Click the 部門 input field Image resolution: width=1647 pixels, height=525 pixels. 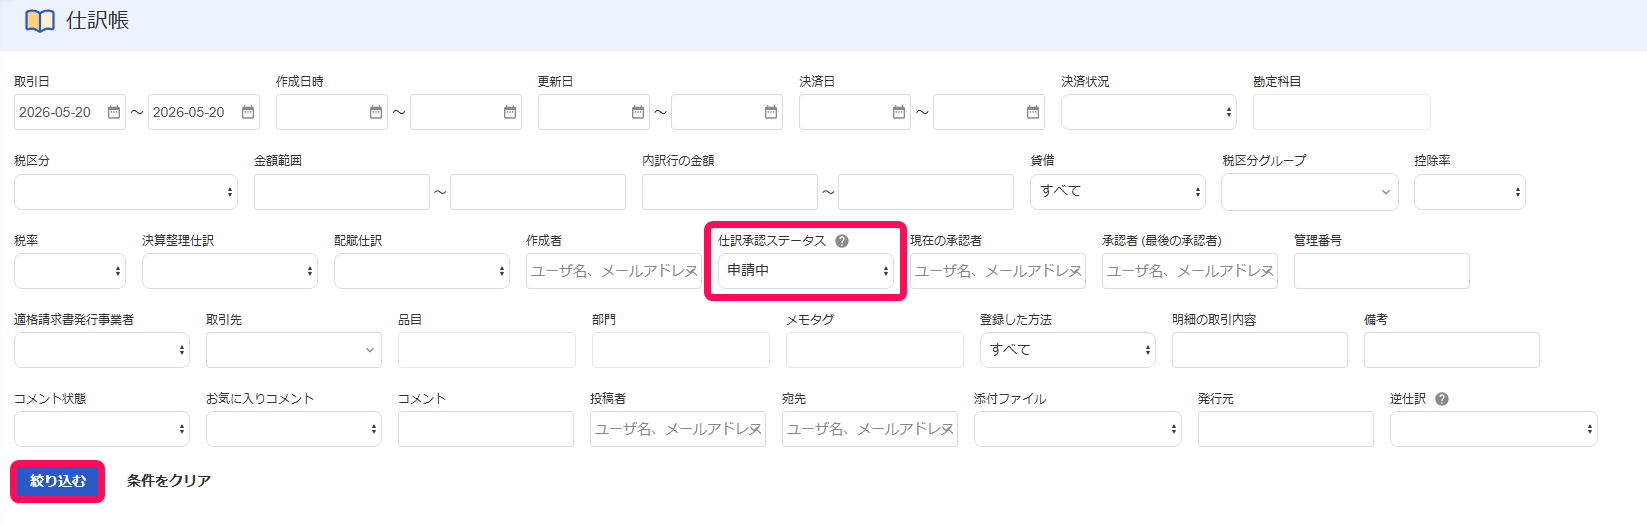click(681, 350)
